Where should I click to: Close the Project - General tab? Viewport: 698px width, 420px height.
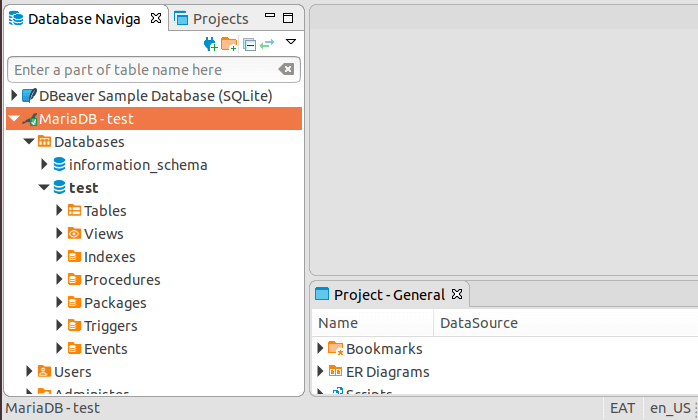point(457,294)
